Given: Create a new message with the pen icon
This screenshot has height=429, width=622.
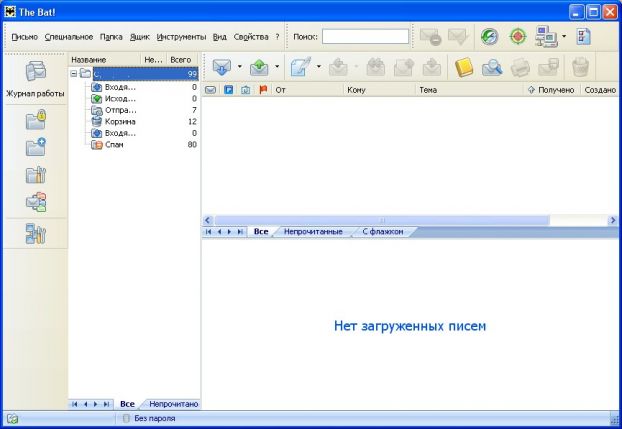Looking at the screenshot, I should click(x=300, y=67).
